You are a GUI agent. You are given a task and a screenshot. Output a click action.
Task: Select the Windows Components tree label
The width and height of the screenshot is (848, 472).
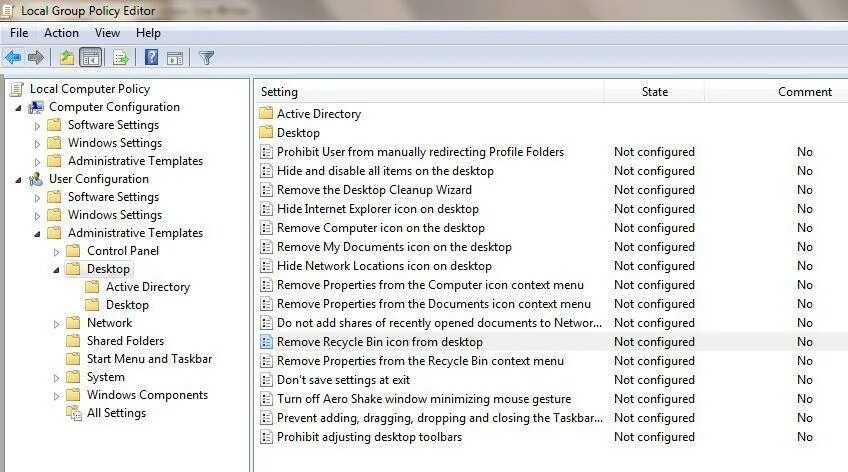coord(147,395)
